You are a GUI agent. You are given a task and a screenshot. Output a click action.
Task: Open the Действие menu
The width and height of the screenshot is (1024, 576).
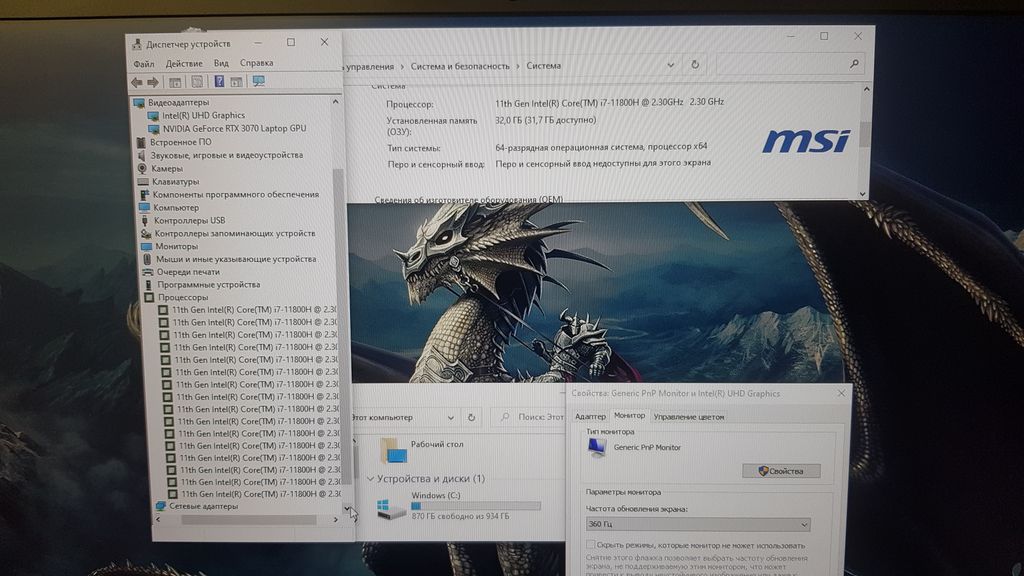pos(184,63)
